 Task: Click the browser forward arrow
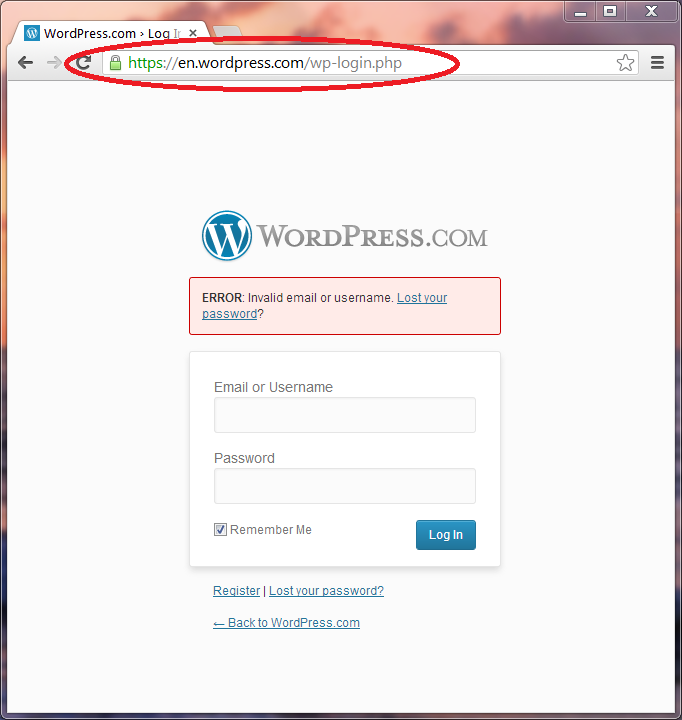(54, 62)
